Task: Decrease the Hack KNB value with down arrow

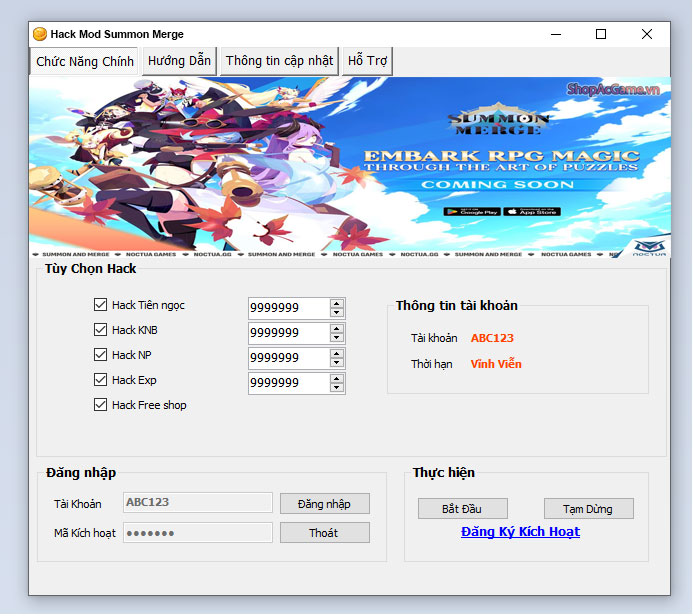Action: [x=337, y=338]
